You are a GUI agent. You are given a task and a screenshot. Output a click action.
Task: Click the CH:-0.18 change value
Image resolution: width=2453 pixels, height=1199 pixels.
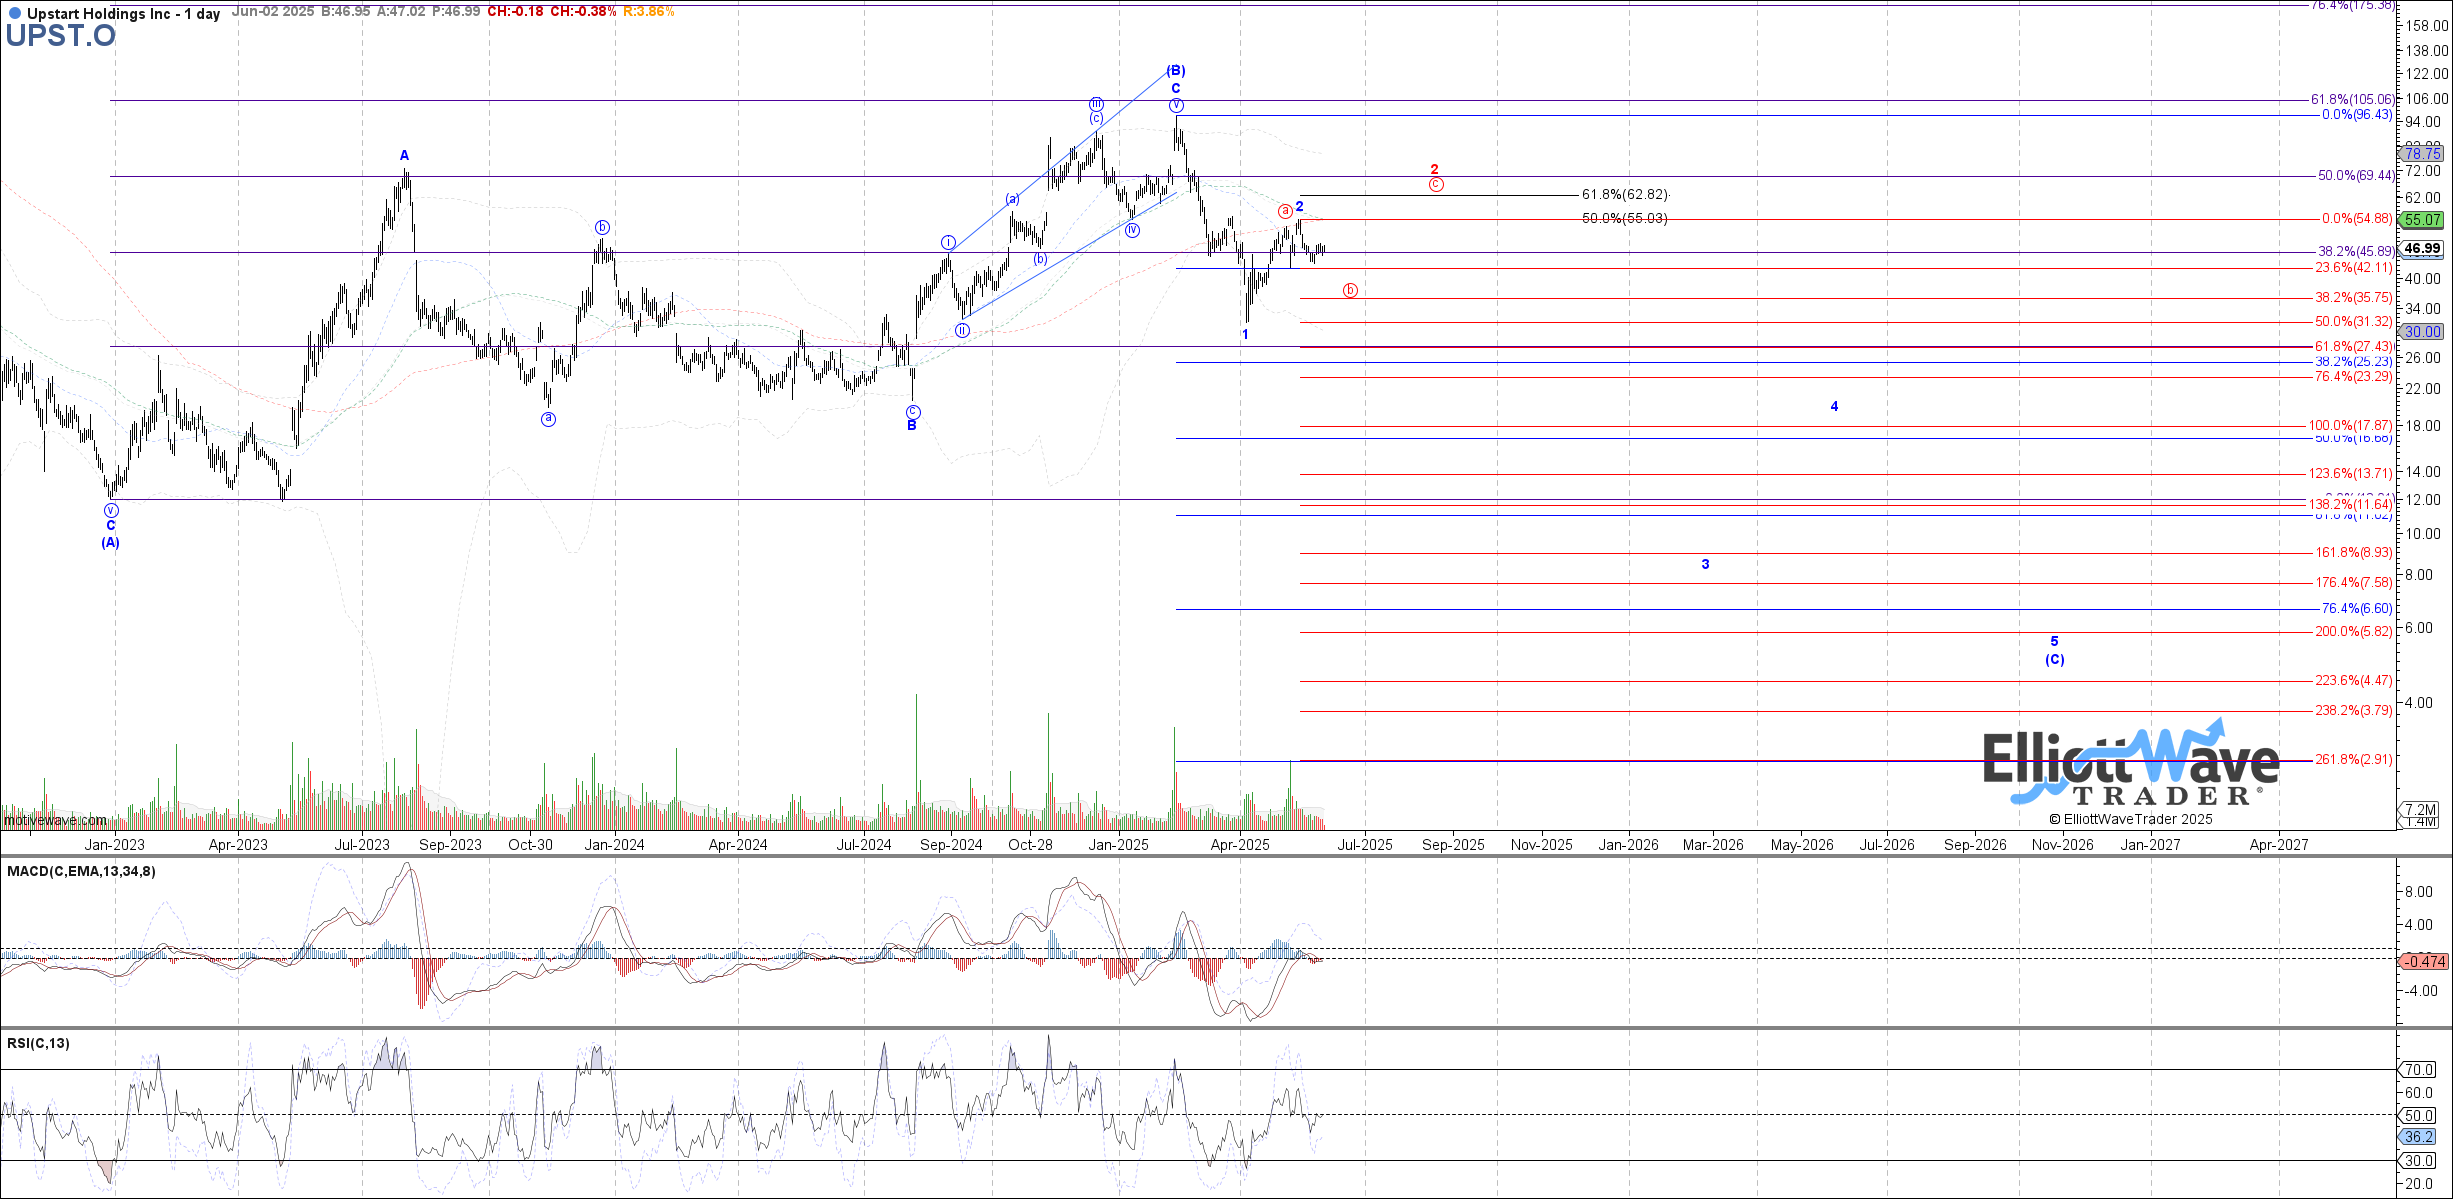tap(516, 12)
